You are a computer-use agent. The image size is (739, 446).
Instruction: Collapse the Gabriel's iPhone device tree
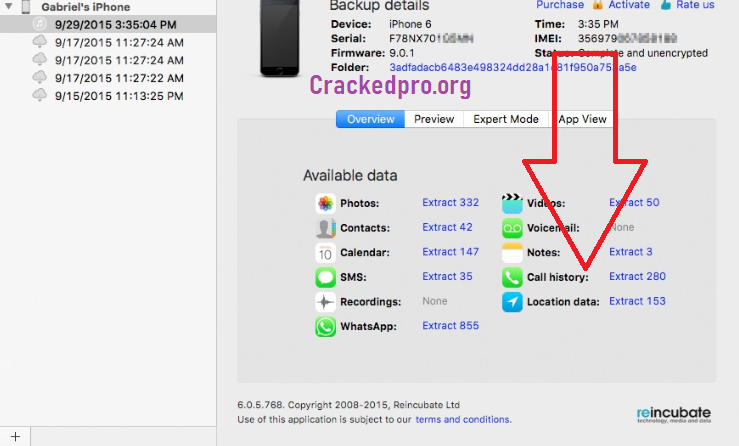(x=8, y=7)
